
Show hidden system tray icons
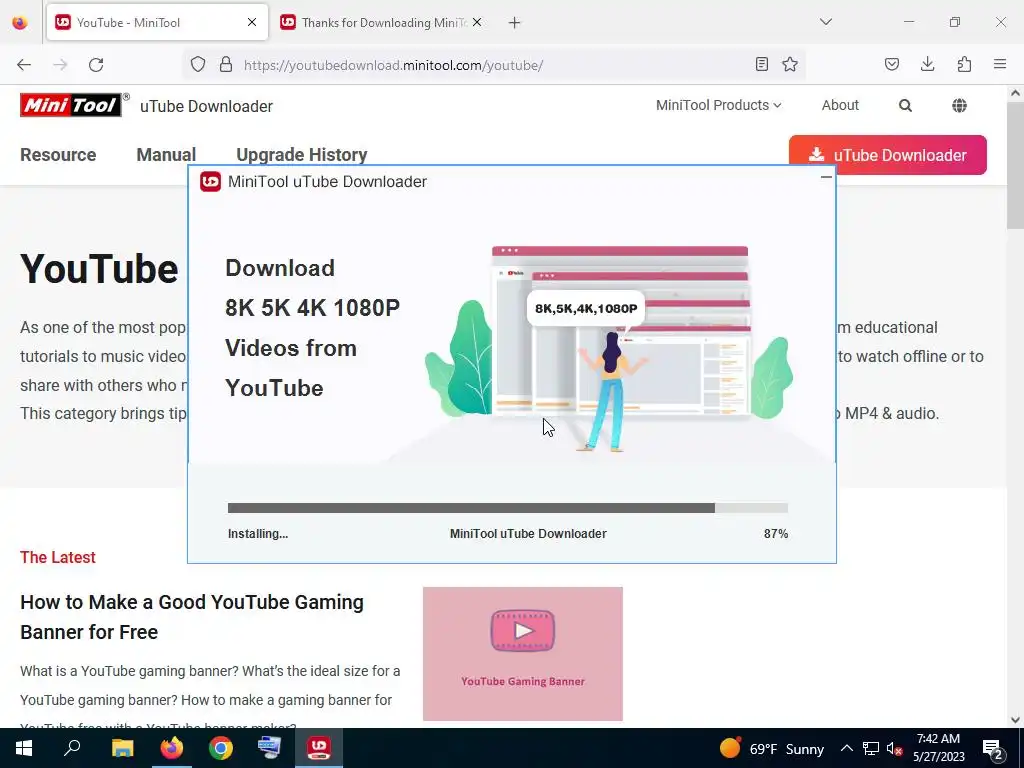point(846,748)
